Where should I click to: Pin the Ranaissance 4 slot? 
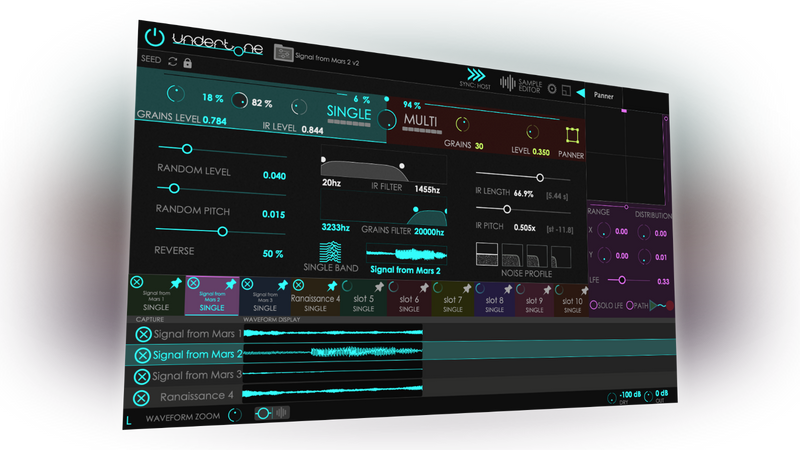tap(332, 286)
